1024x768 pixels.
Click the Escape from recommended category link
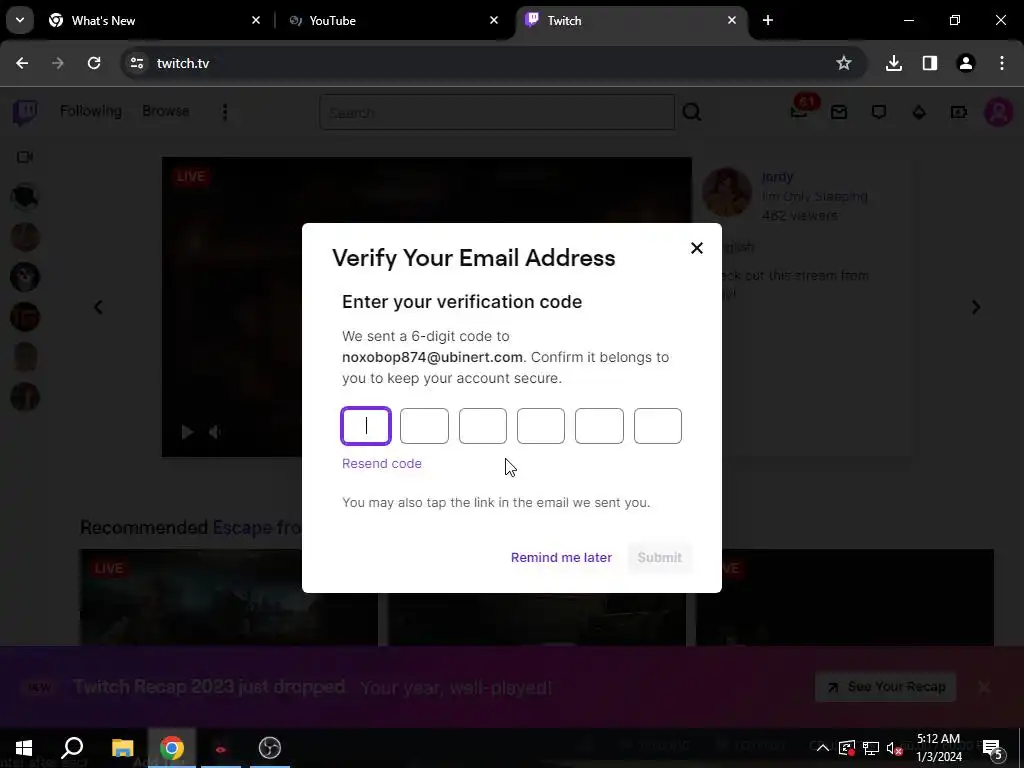pos(256,527)
